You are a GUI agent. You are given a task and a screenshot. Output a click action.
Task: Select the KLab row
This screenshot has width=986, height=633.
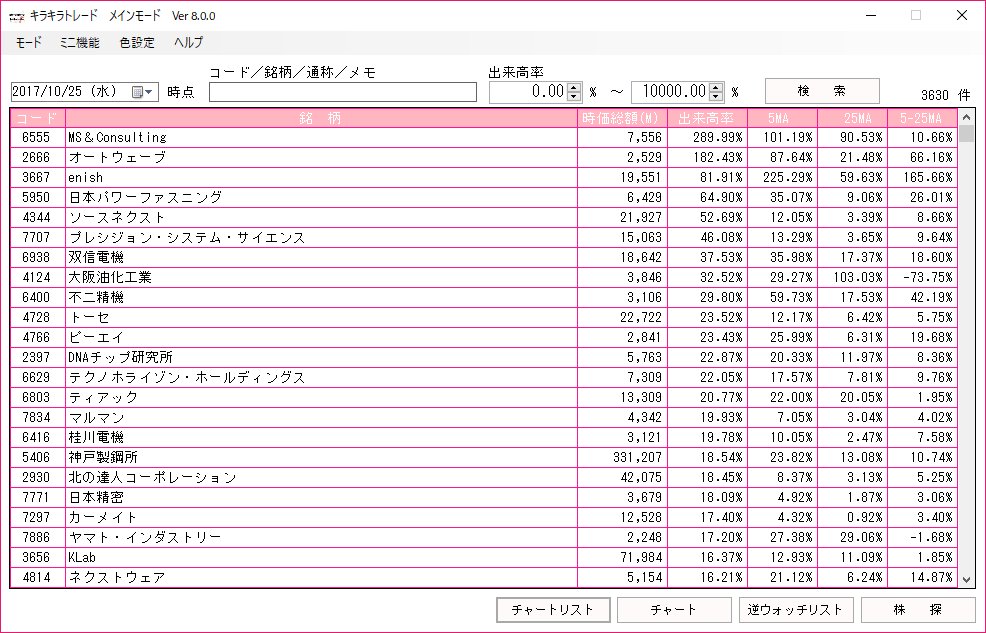tap(484, 558)
